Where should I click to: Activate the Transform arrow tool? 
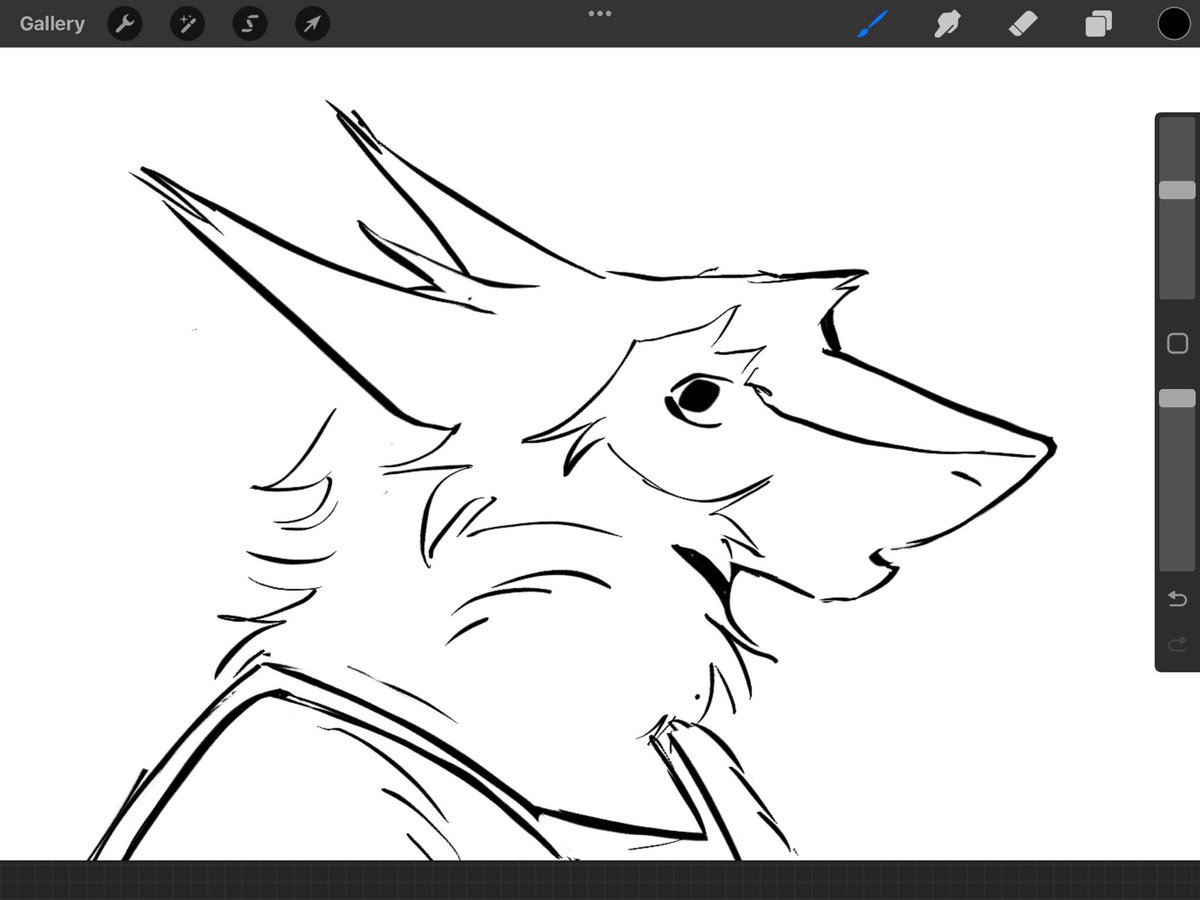pos(313,24)
